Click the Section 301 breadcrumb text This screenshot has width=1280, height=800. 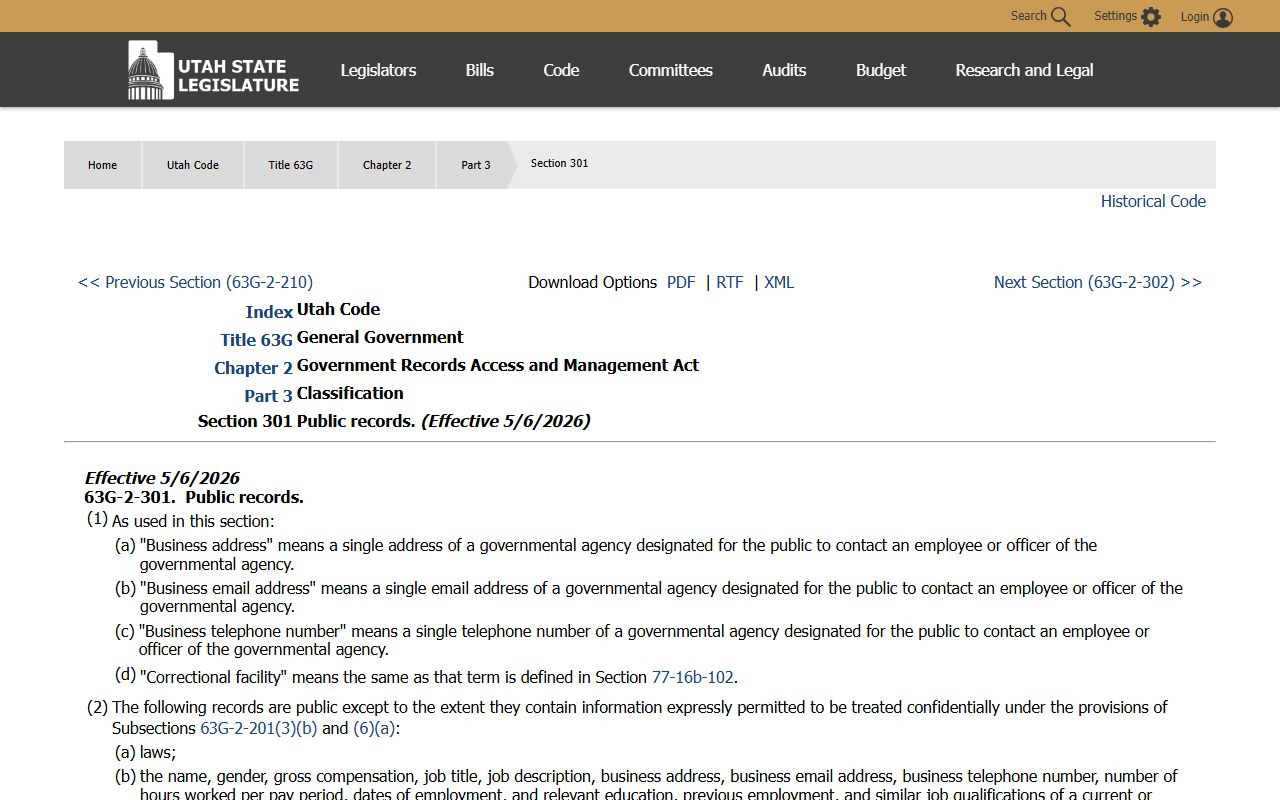click(559, 163)
